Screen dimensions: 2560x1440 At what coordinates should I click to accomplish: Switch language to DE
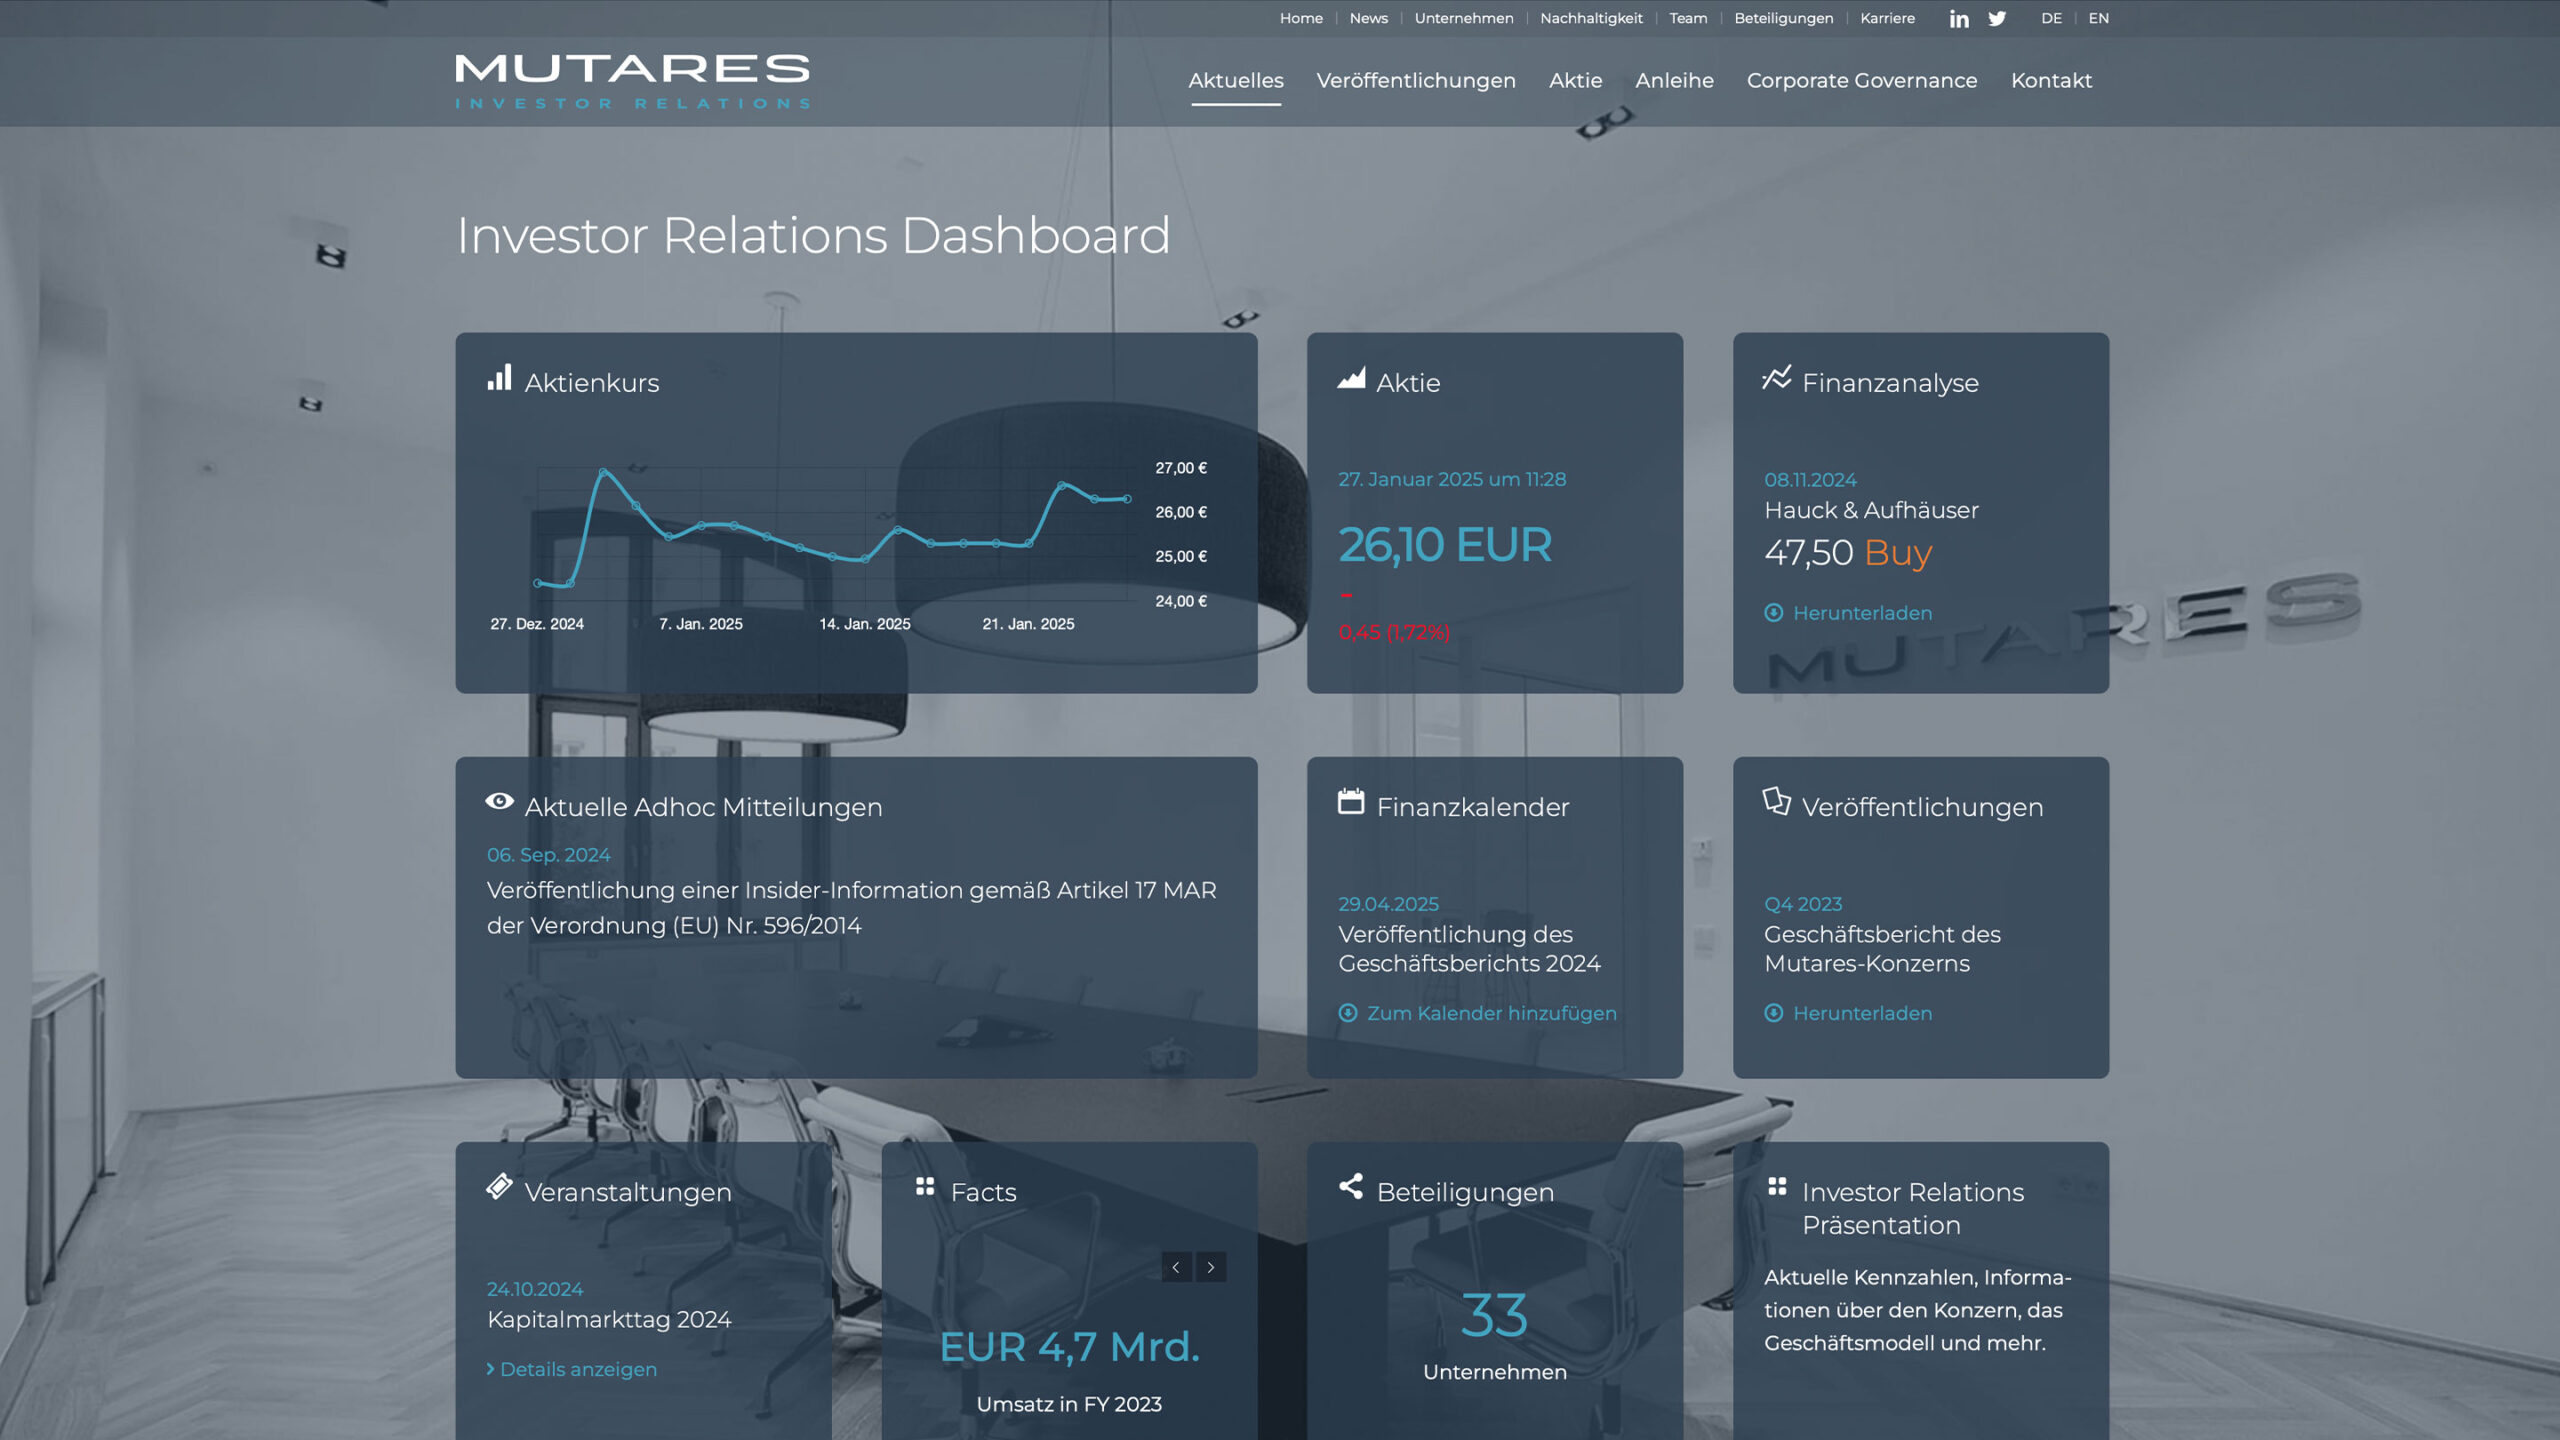pyautogui.click(x=2050, y=19)
